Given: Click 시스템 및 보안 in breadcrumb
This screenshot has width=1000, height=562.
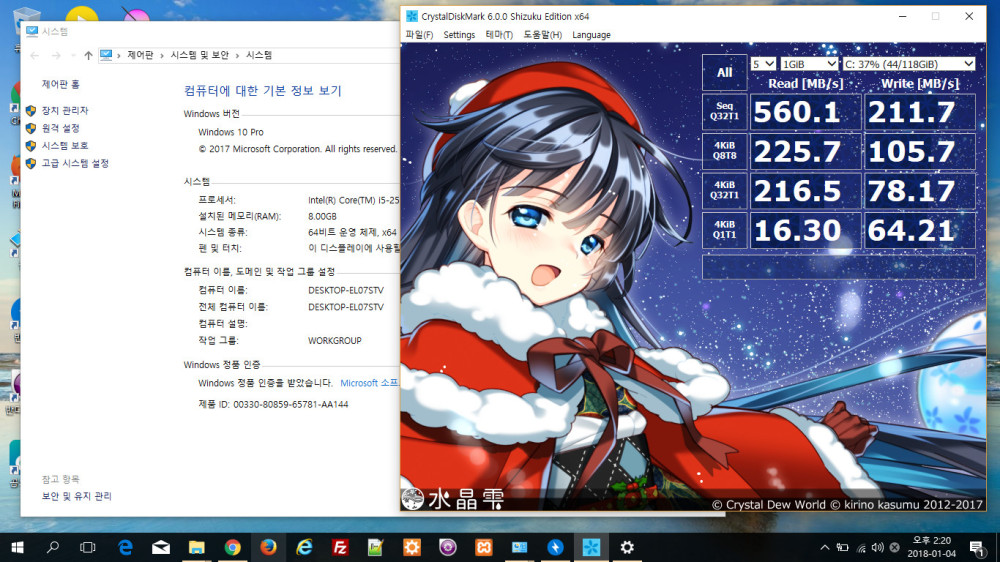Looking at the screenshot, I should tap(199, 55).
